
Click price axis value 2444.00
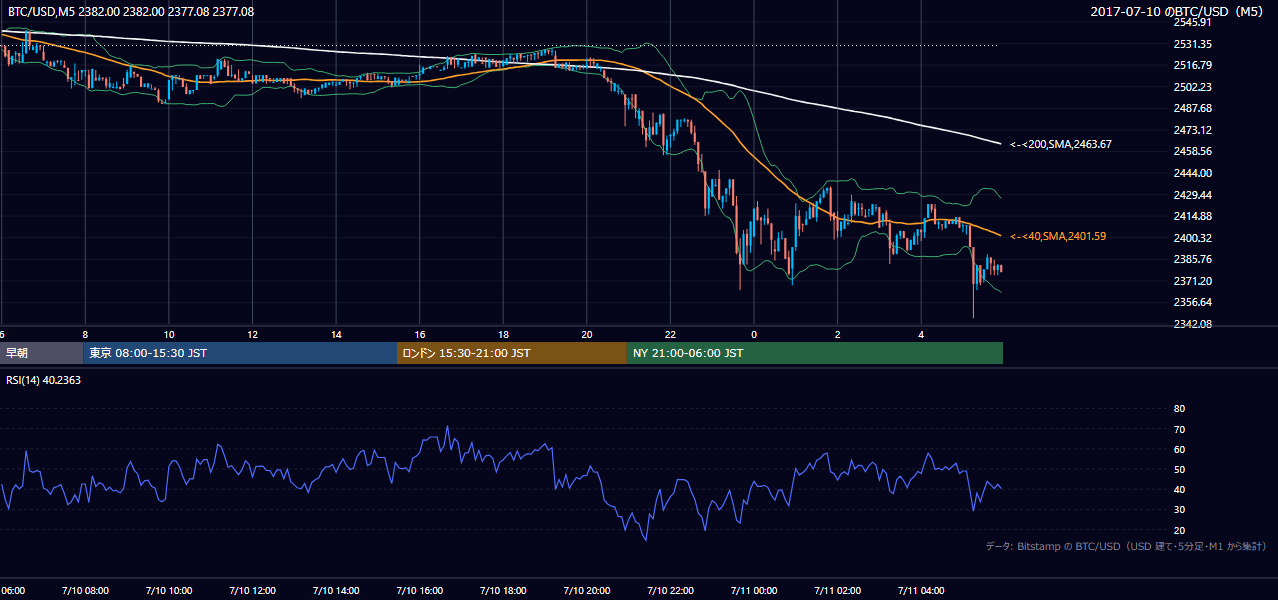[x=1193, y=173]
